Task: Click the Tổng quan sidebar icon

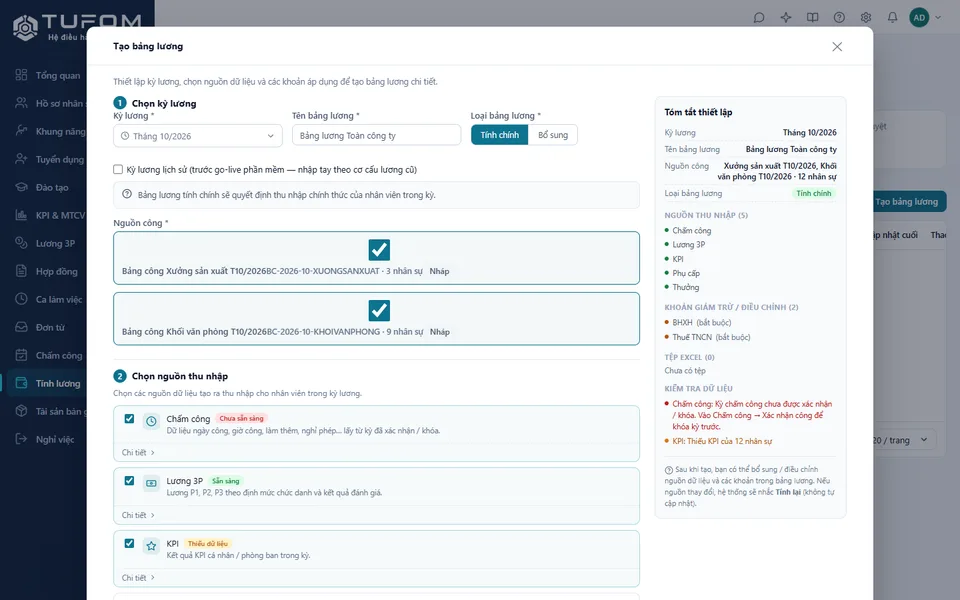Action: tap(21, 75)
